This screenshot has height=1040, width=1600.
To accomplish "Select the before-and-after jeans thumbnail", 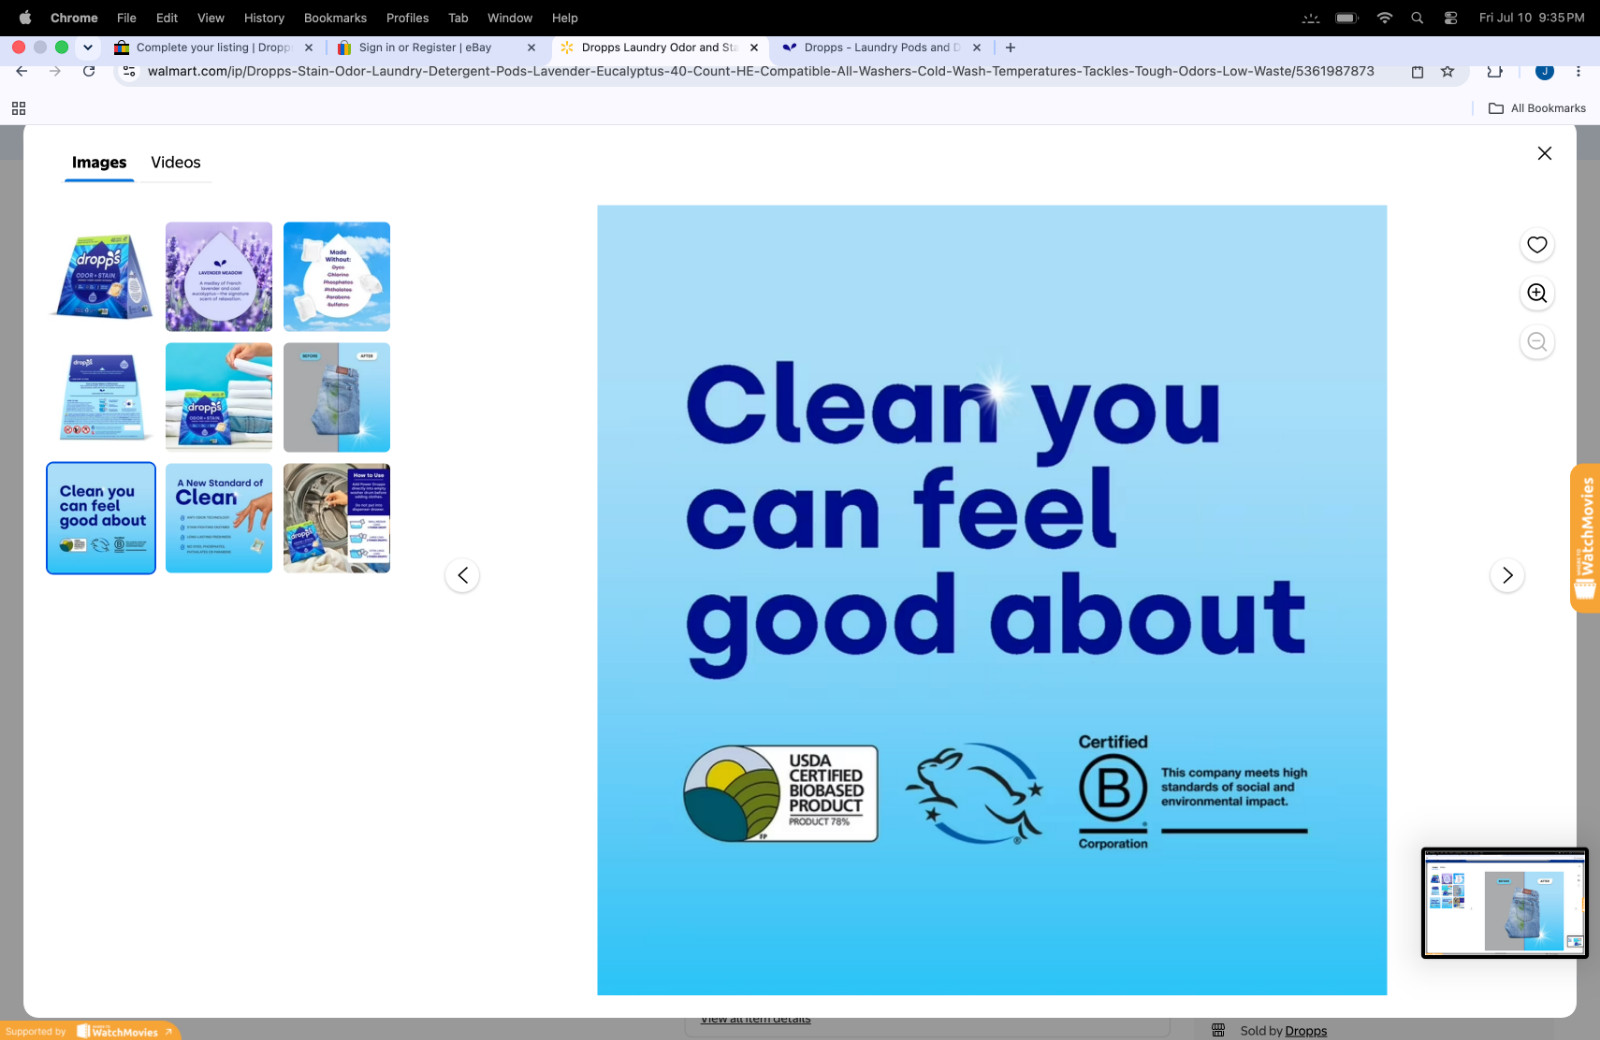I will tap(337, 397).
